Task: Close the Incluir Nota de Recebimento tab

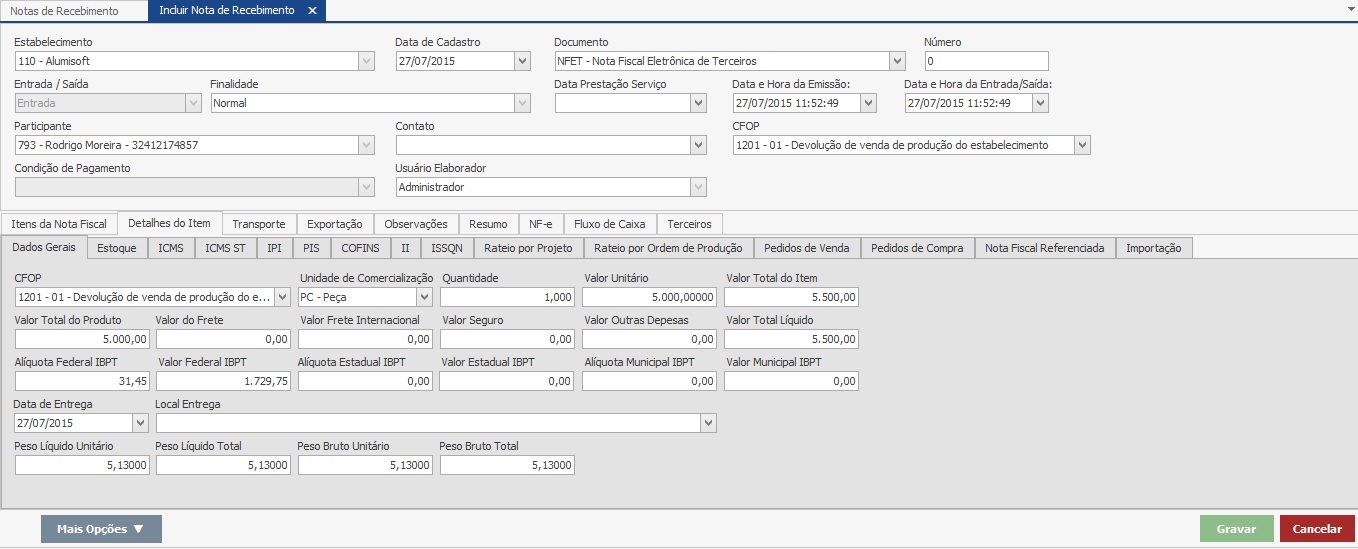Action: 312,11
